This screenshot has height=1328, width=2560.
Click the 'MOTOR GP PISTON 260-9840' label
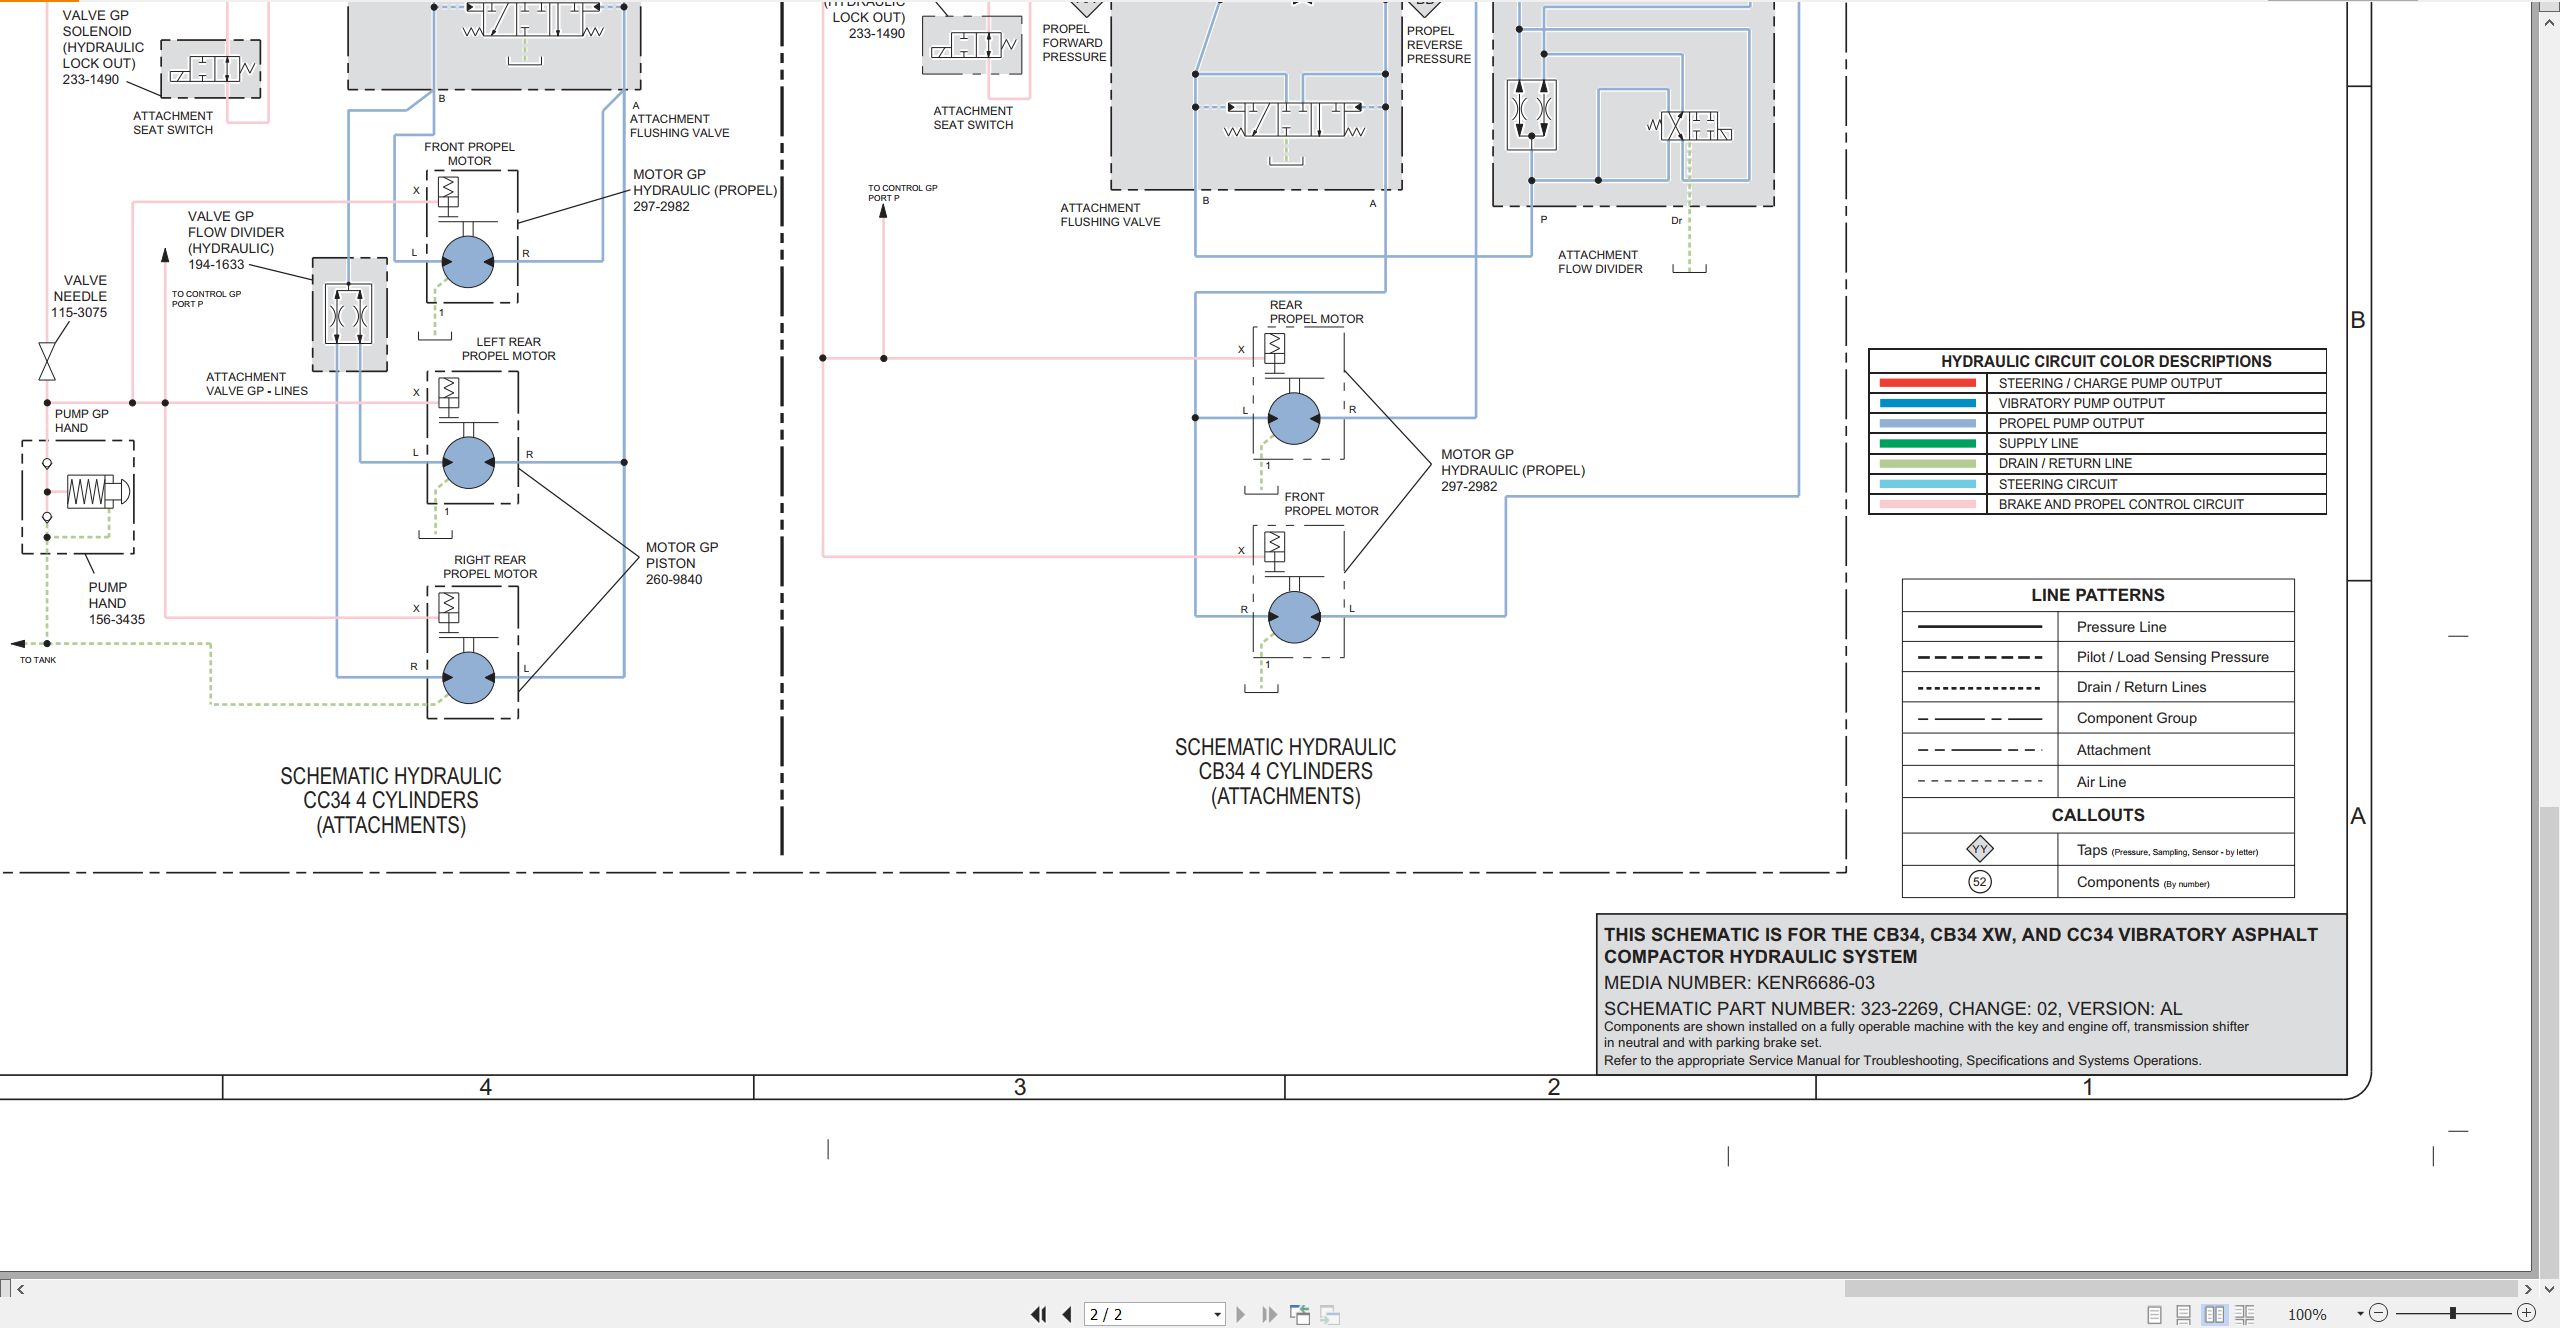coord(681,563)
